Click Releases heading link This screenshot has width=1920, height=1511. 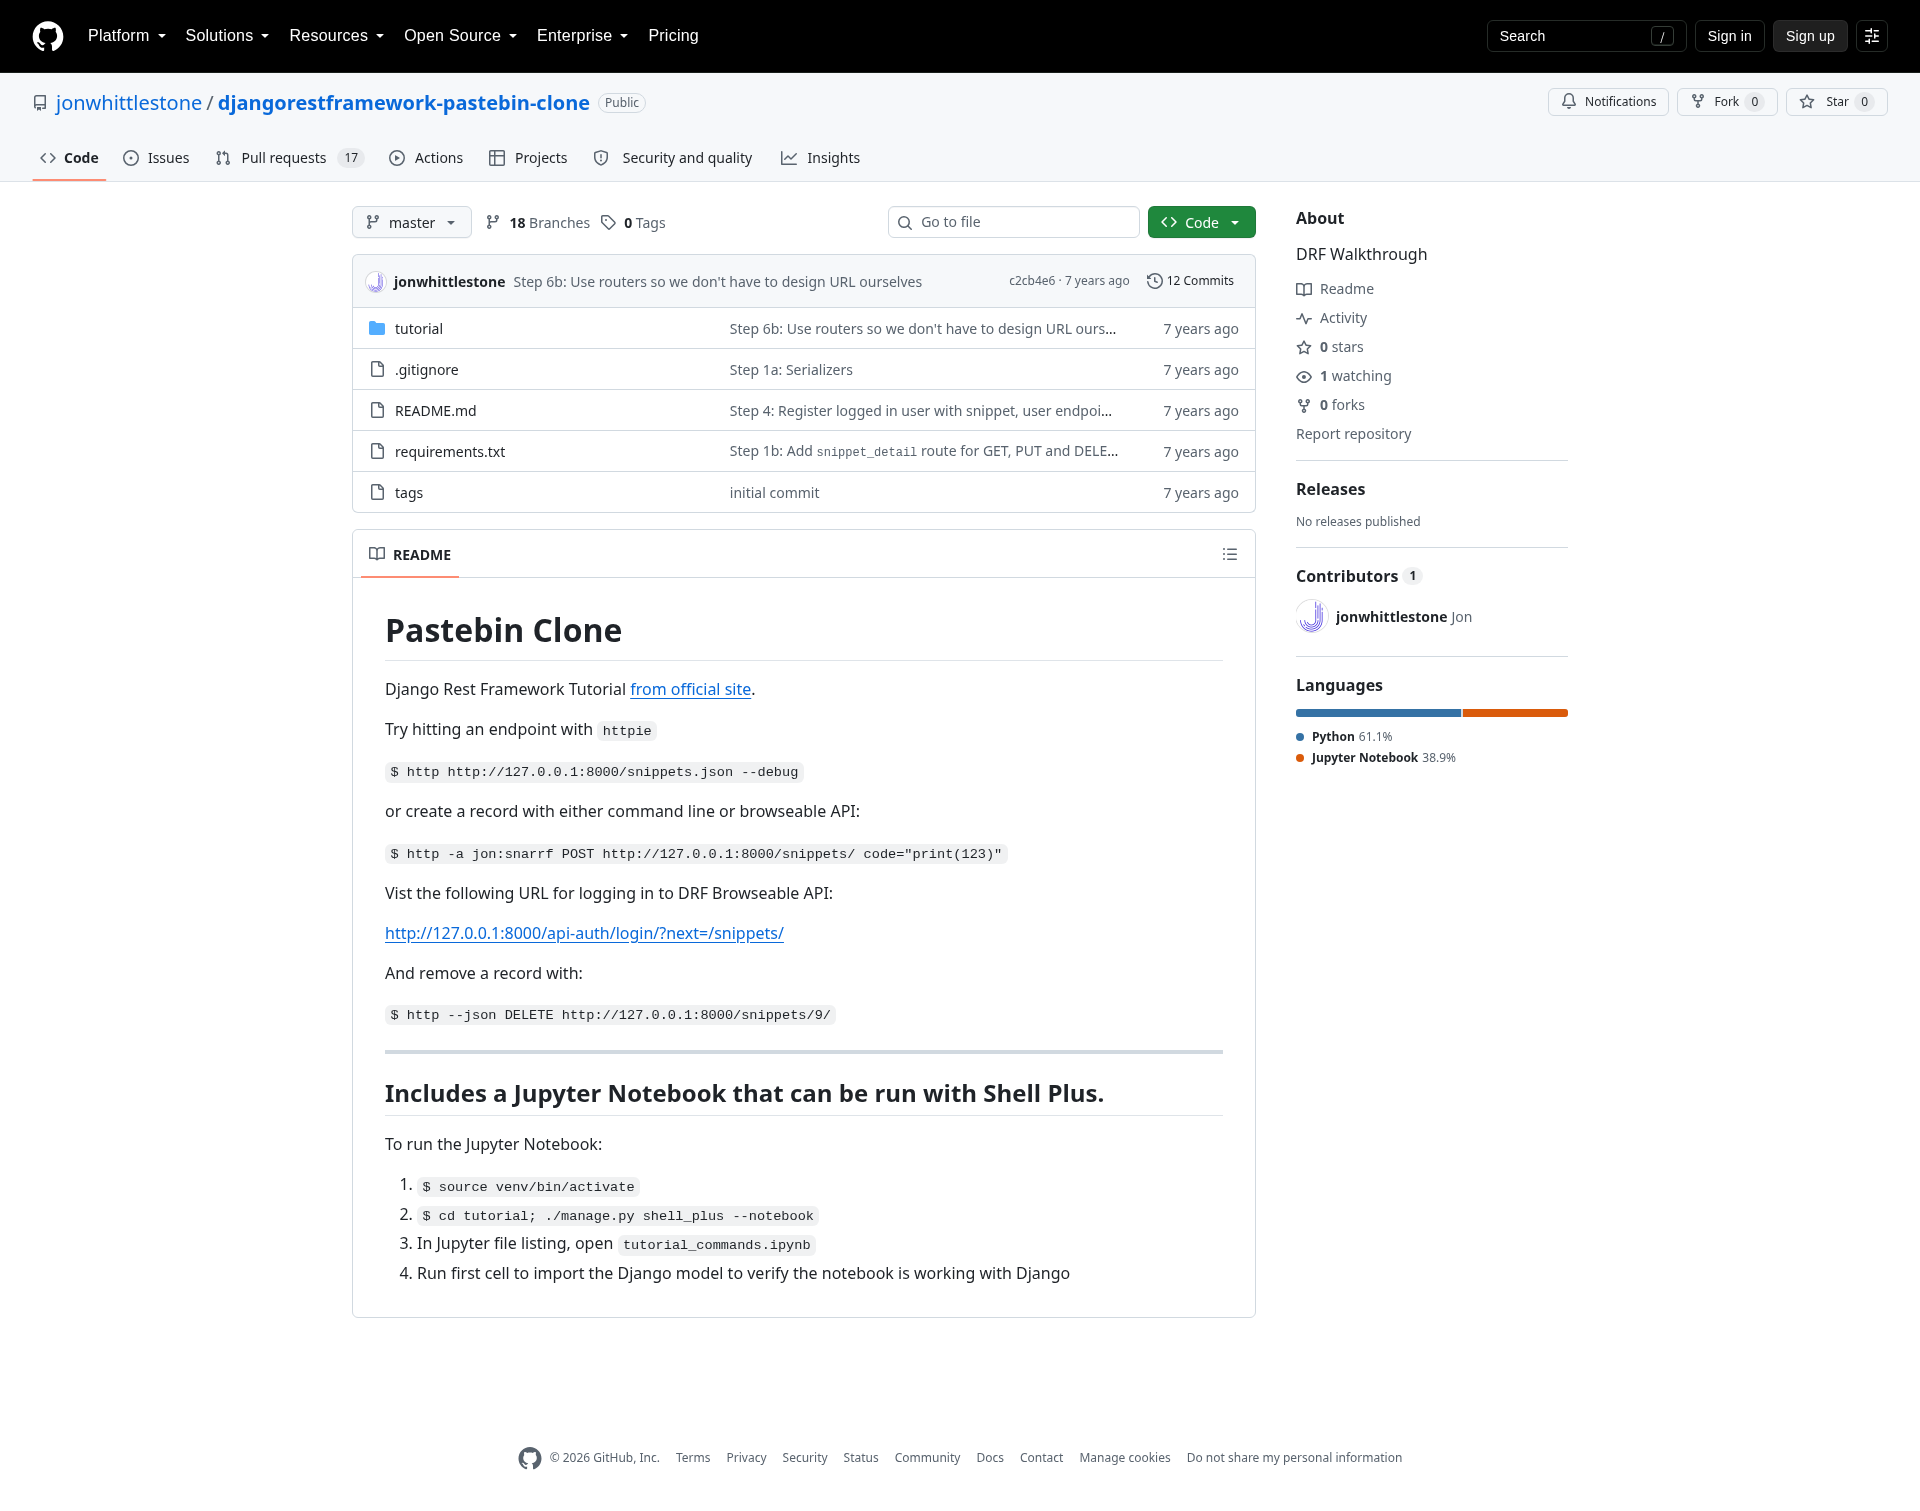[1330, 489]
